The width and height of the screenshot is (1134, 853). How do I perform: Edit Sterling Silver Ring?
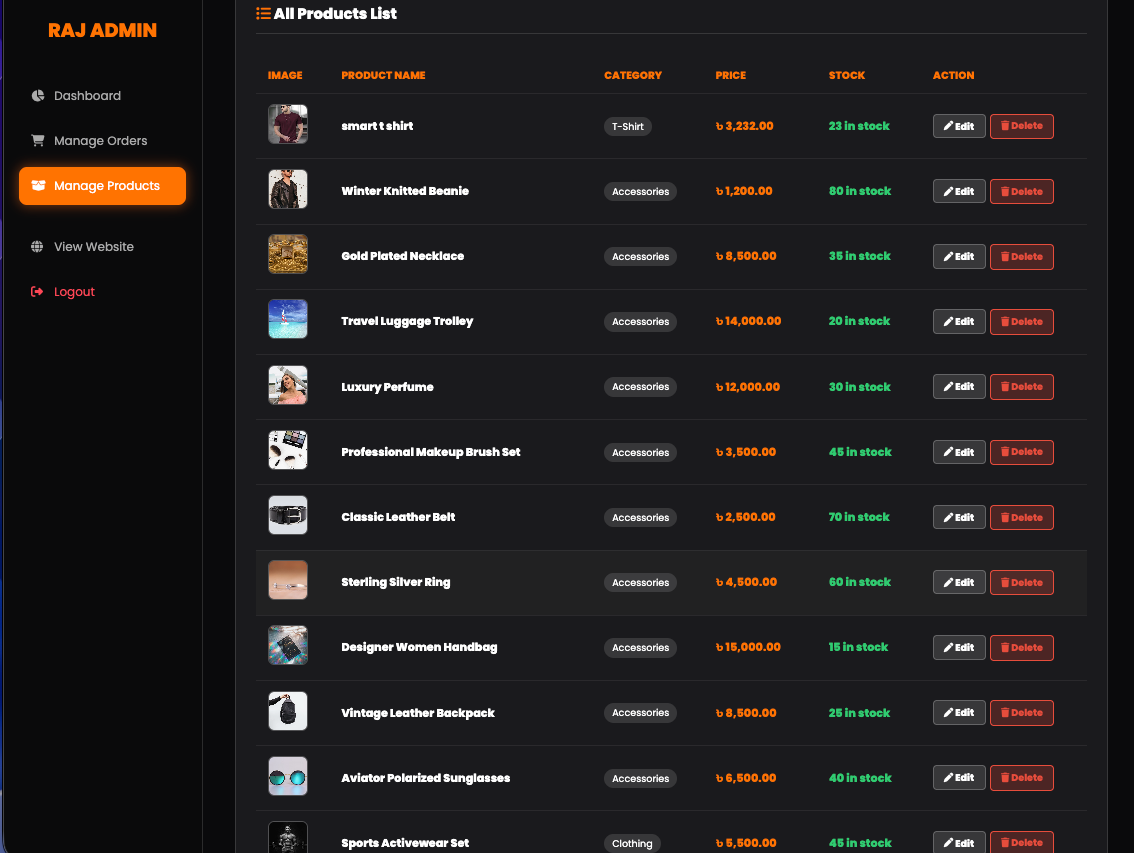(959, 582)
